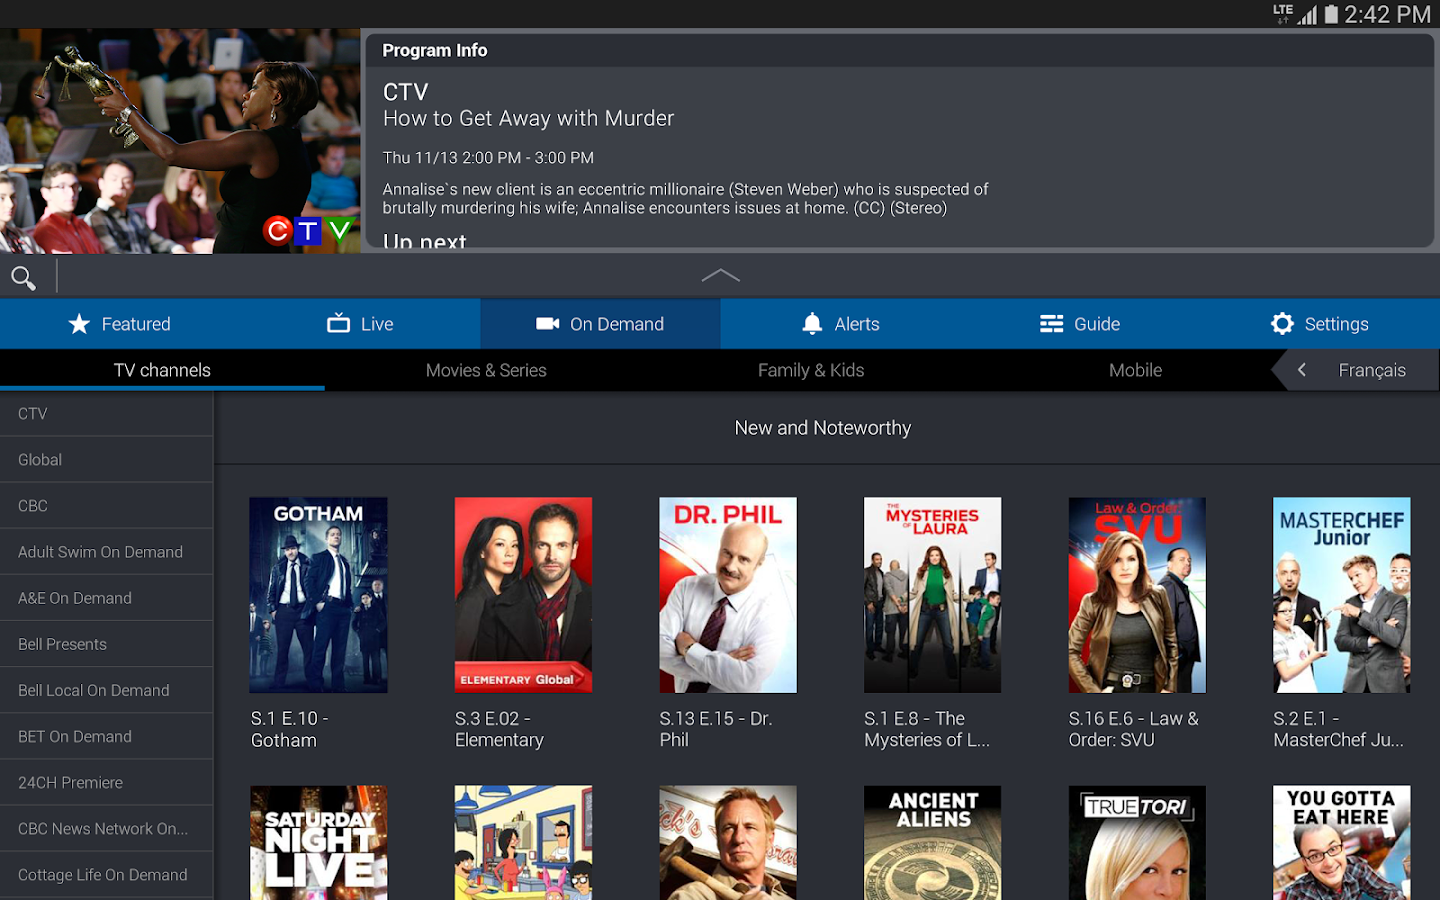Click the CTV logo on the video preview
The image size is (1440, 900).
pyautogui.click(x=308, y=230)
